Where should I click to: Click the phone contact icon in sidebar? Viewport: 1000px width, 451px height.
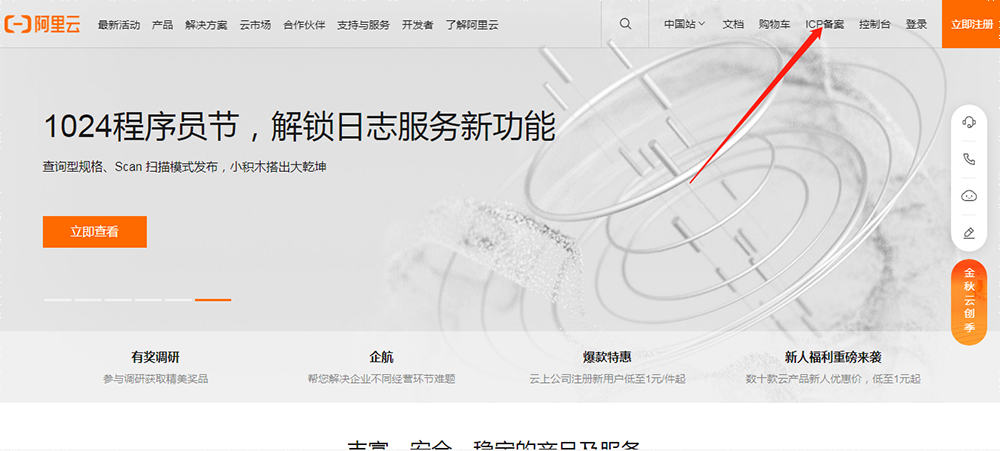[x=968, y=159]
